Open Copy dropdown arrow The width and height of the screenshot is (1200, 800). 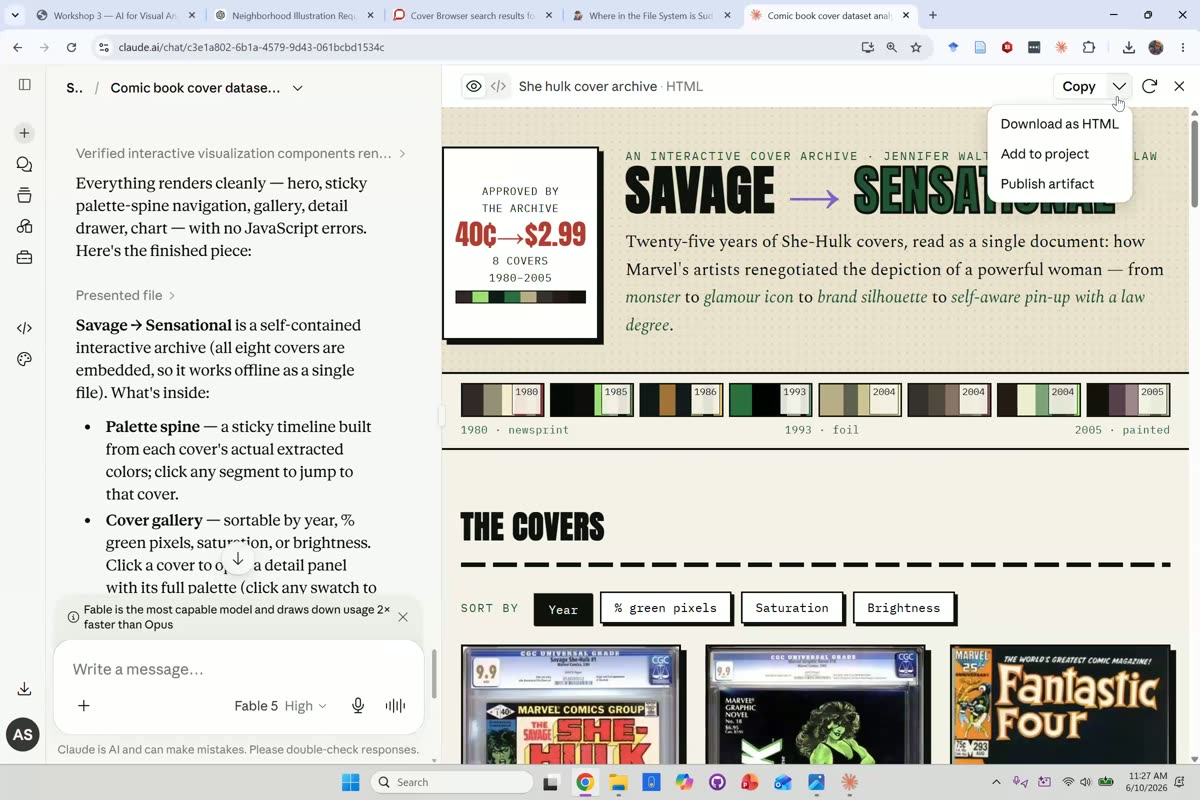[x=1119, y=86]
